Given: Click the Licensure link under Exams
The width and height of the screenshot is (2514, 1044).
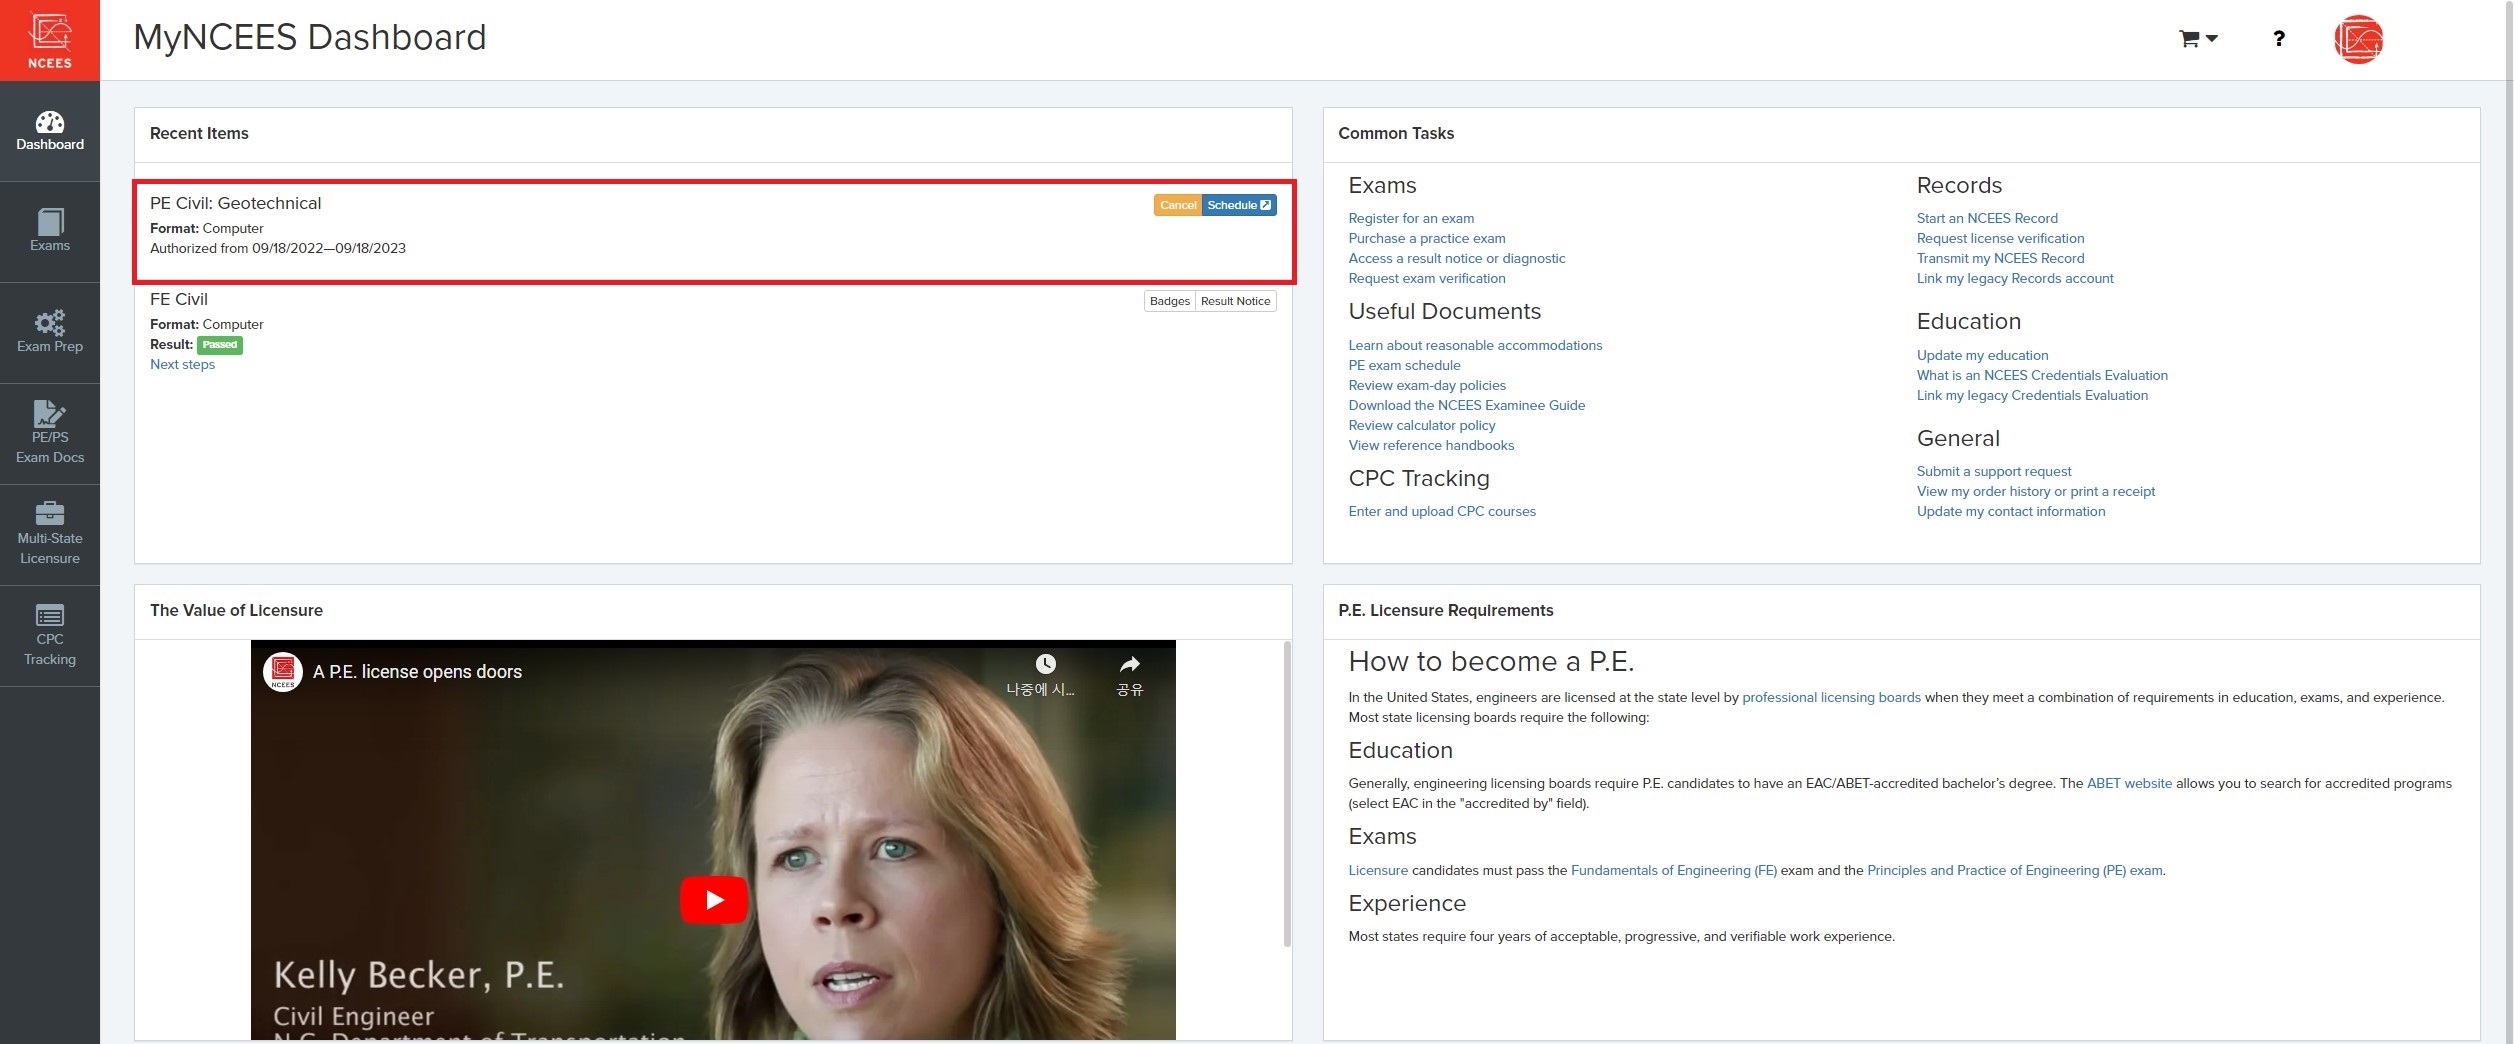Looking at the screenshot, I should pyautogui.click(x=1377, y=870).
